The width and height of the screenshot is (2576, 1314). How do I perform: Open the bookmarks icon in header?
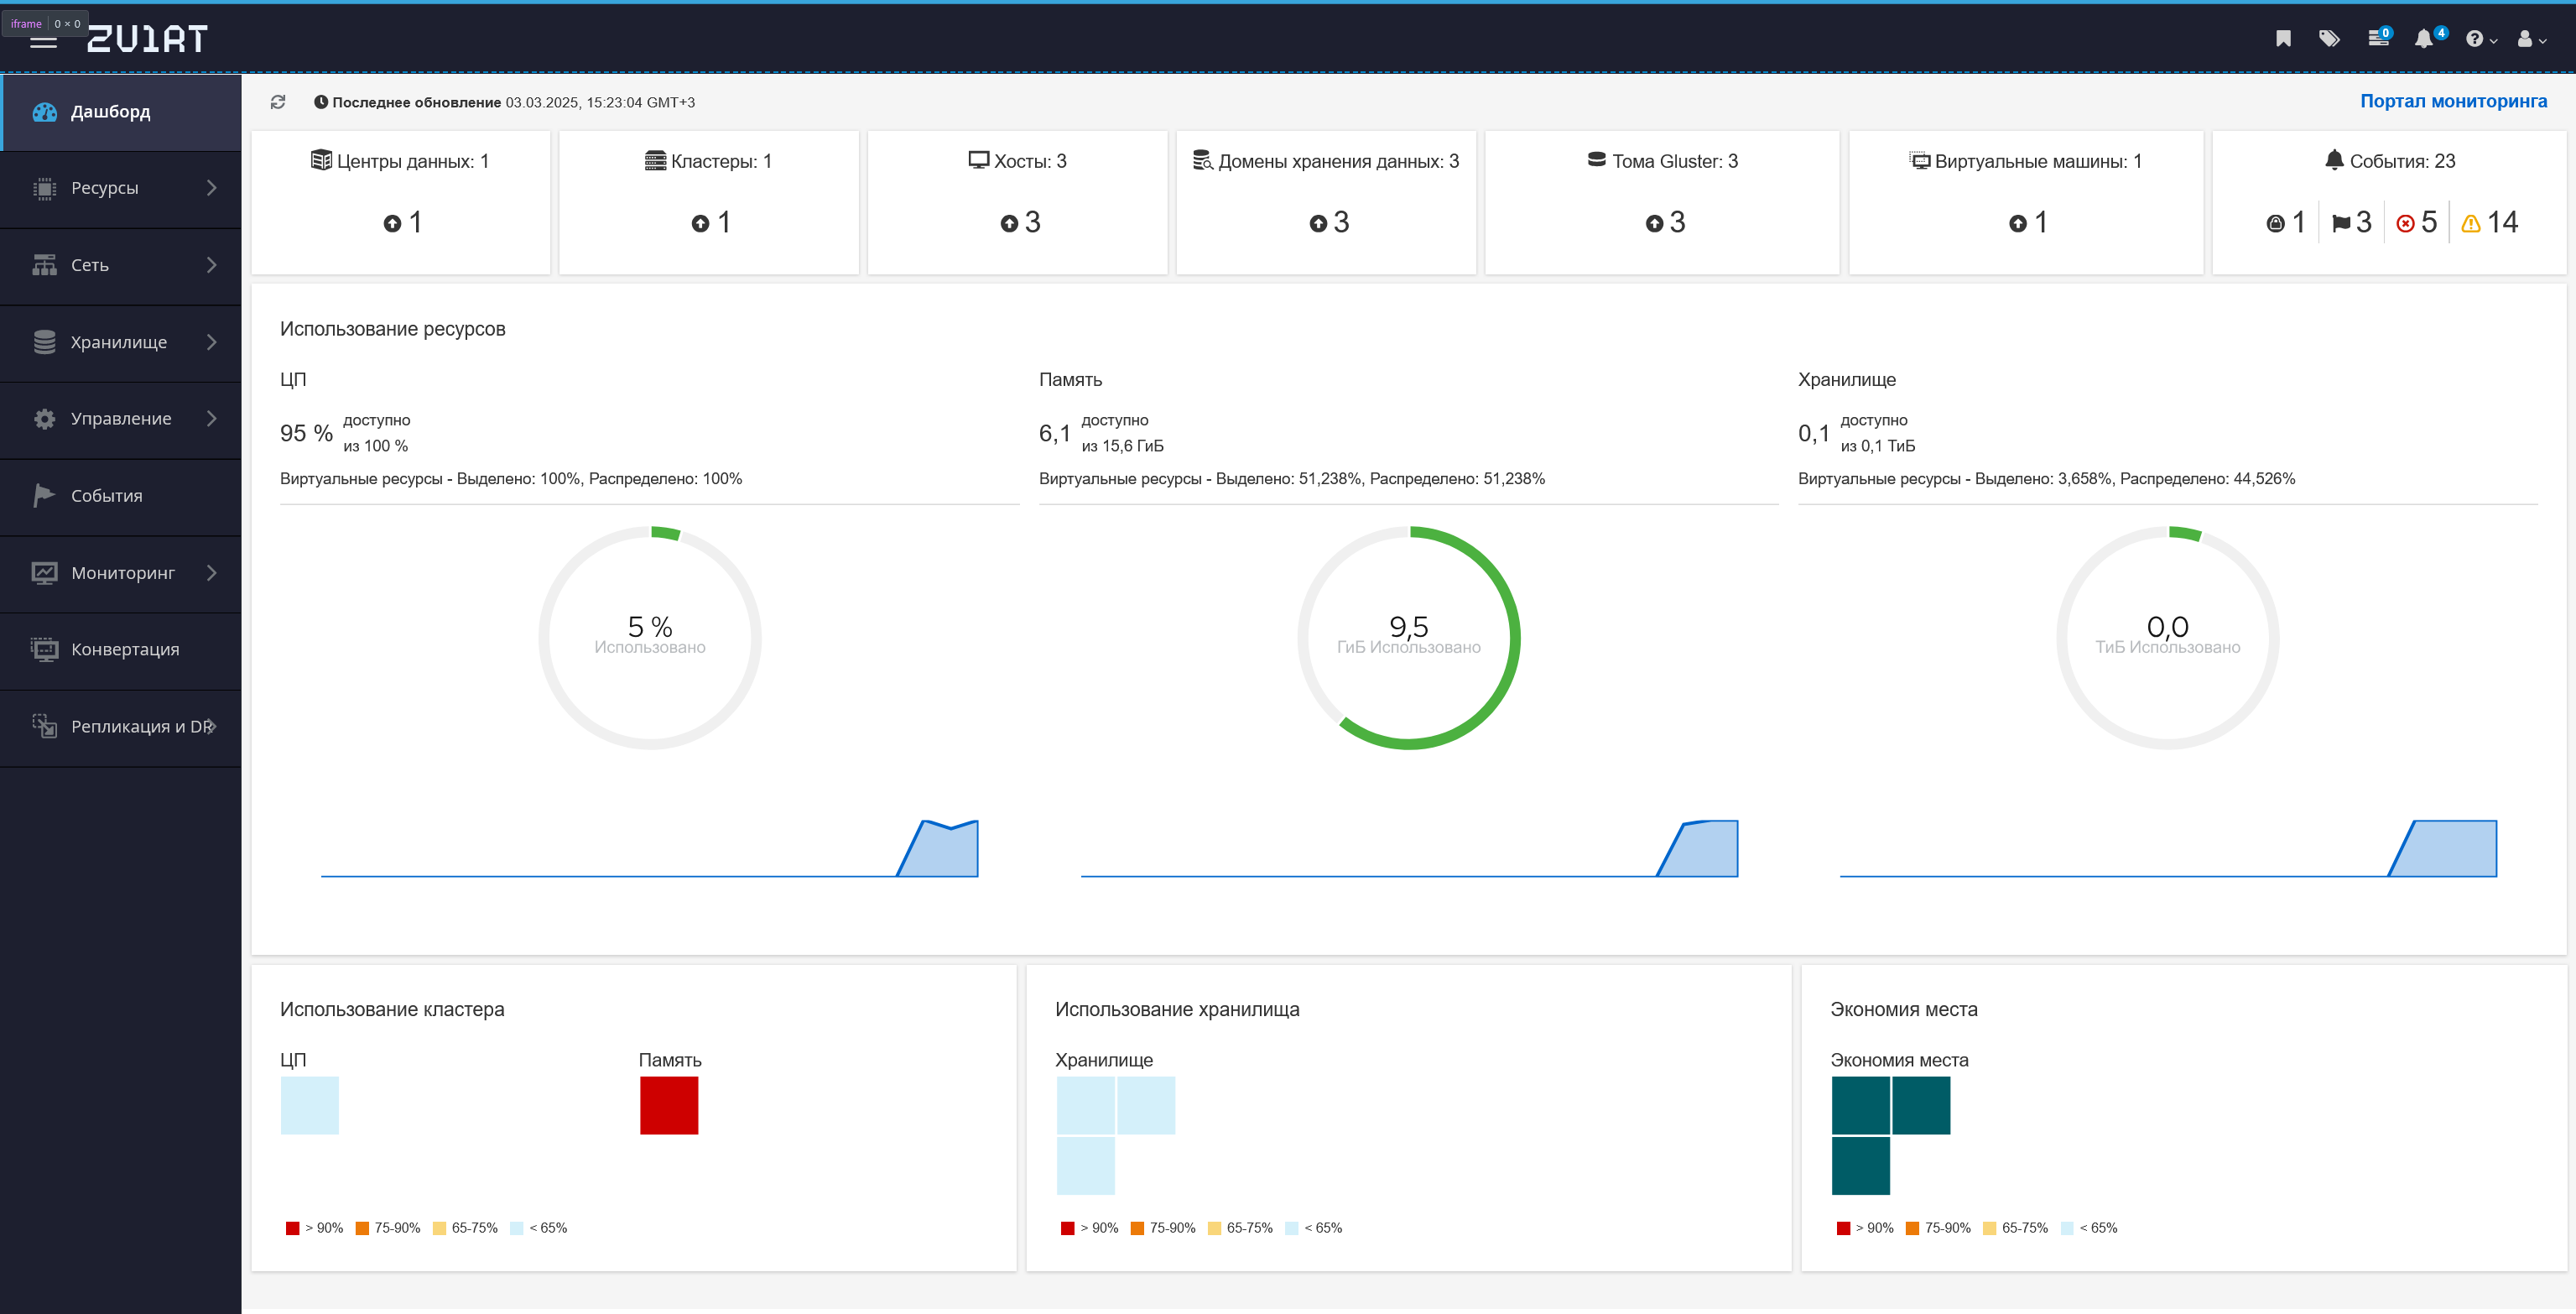click(x=2283, y=39)
